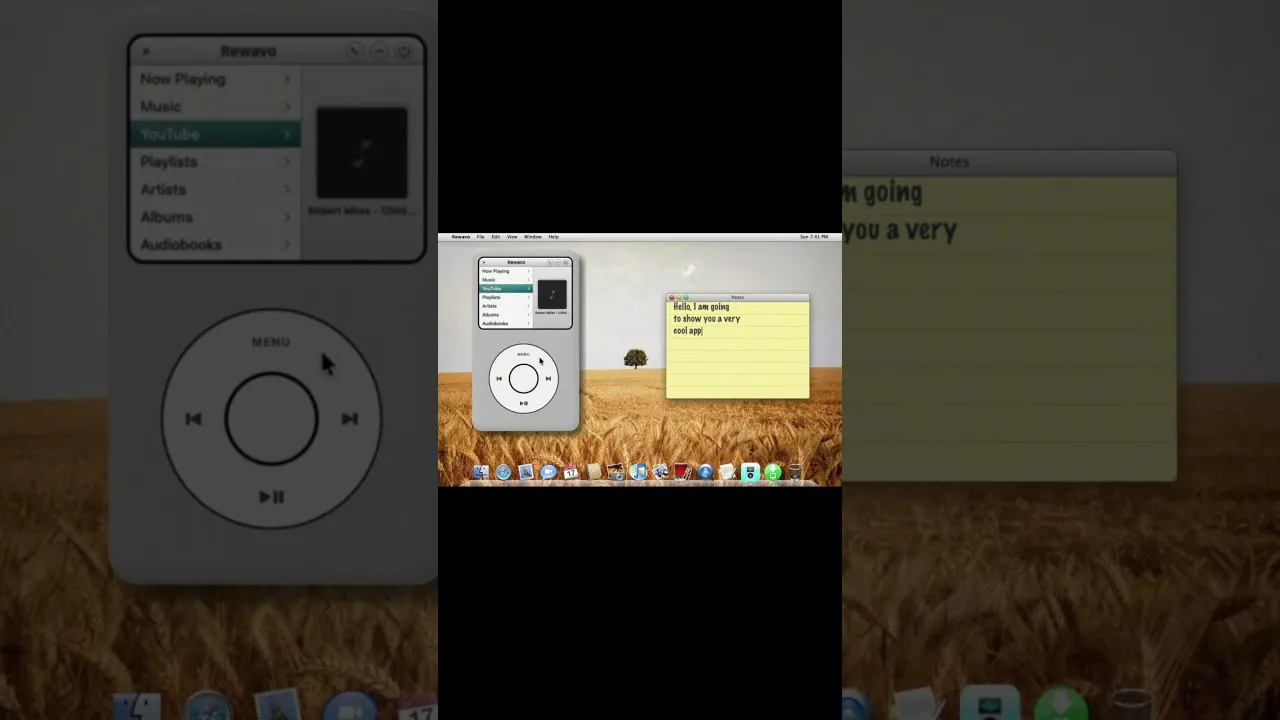This screenshot has height=720, width=1280.
Task: Open the iChat video bubble dock icon
Action: click(x=548, y=472)
